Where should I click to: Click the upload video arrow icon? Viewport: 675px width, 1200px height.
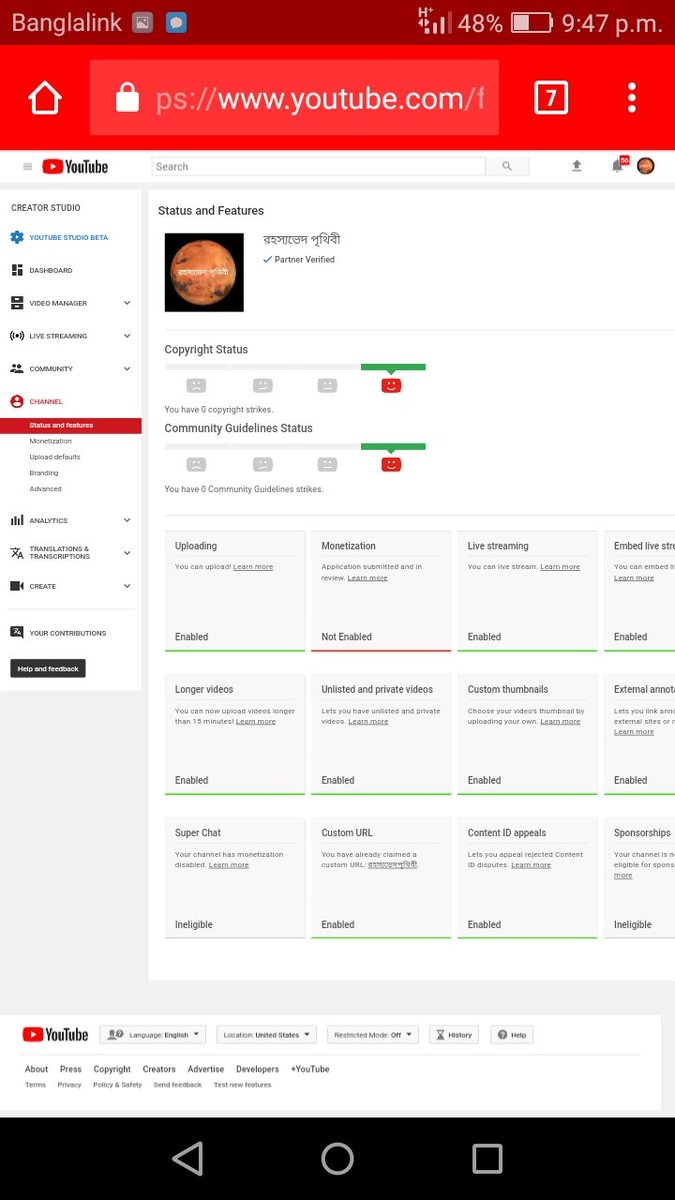pos(577,166)
